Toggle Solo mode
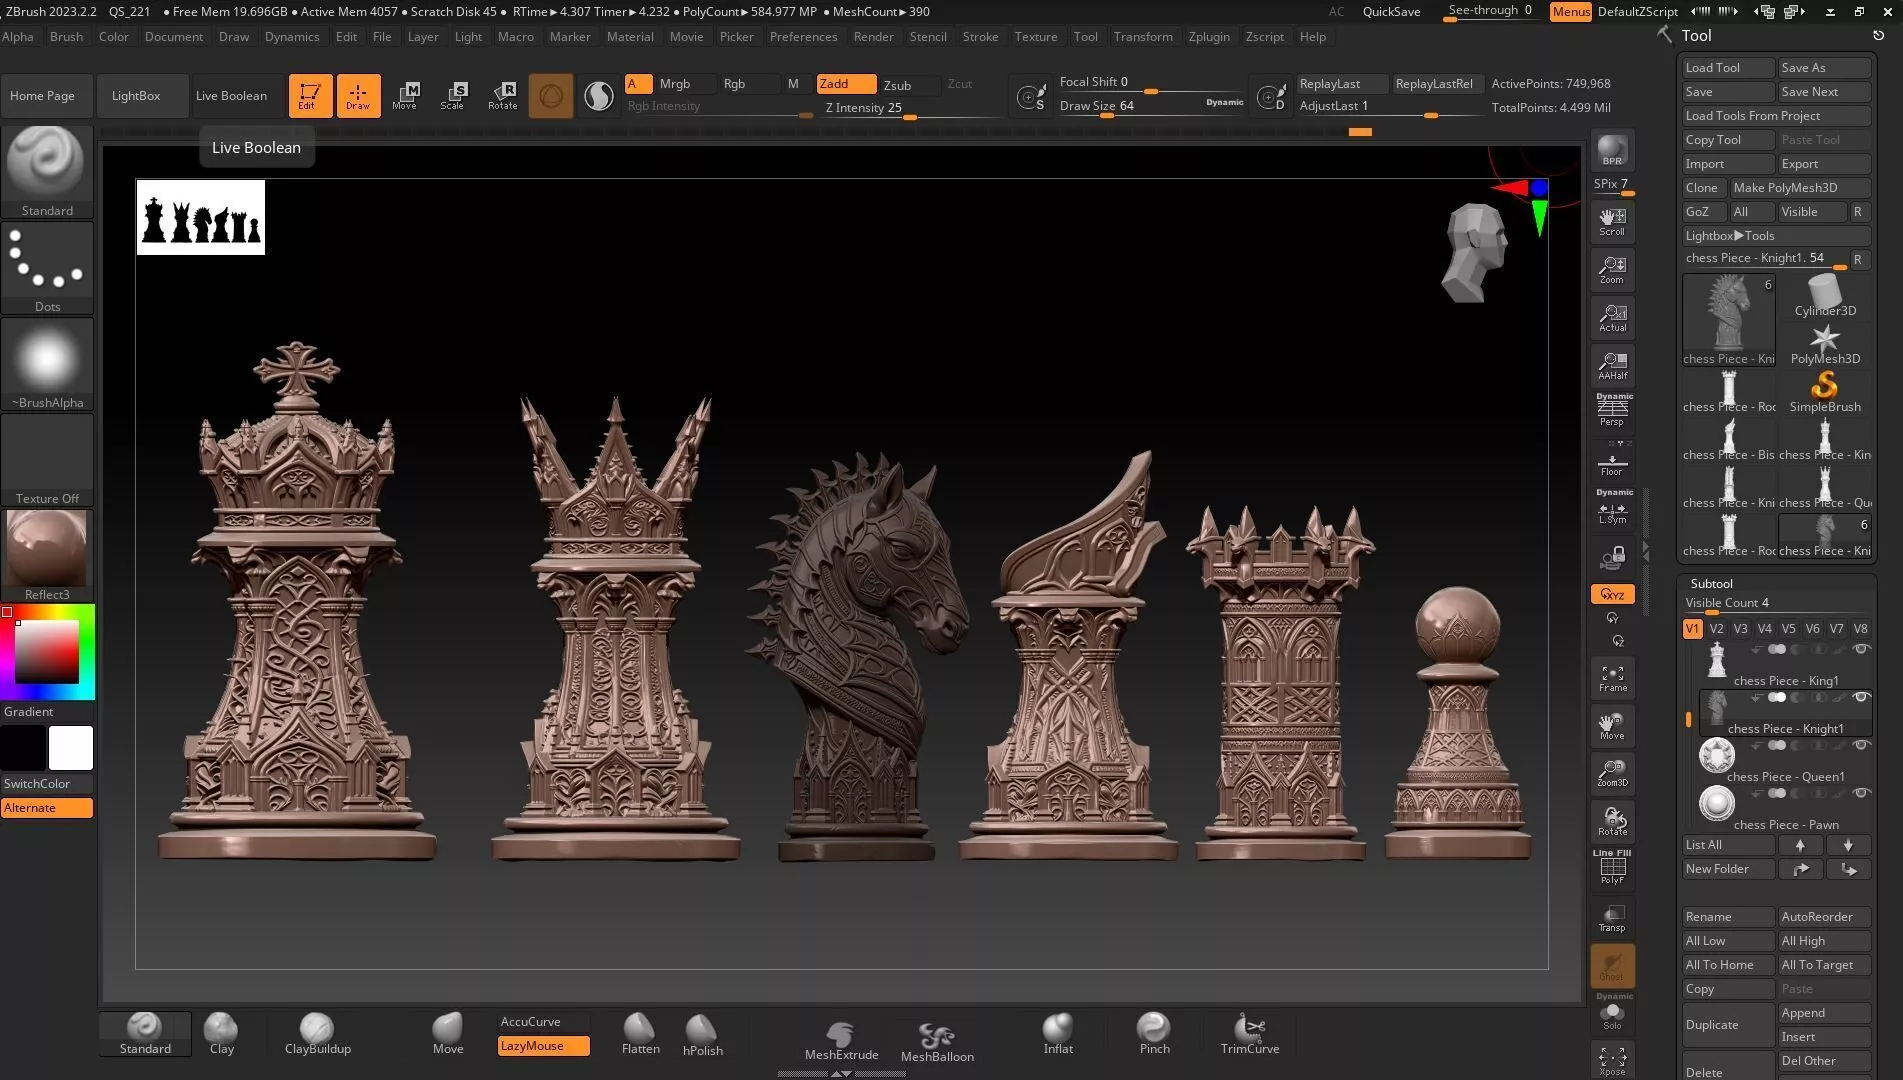1903x1080 pixels. [x=1612, y=1014]
